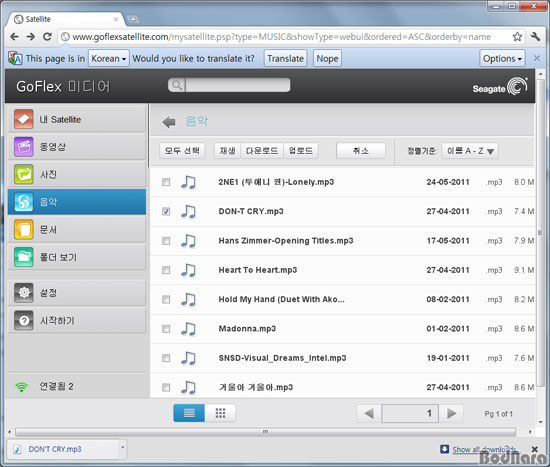Viewport: 550px width, 467px height.
Task: Bookmark page with the star icon
Action: 517,36
